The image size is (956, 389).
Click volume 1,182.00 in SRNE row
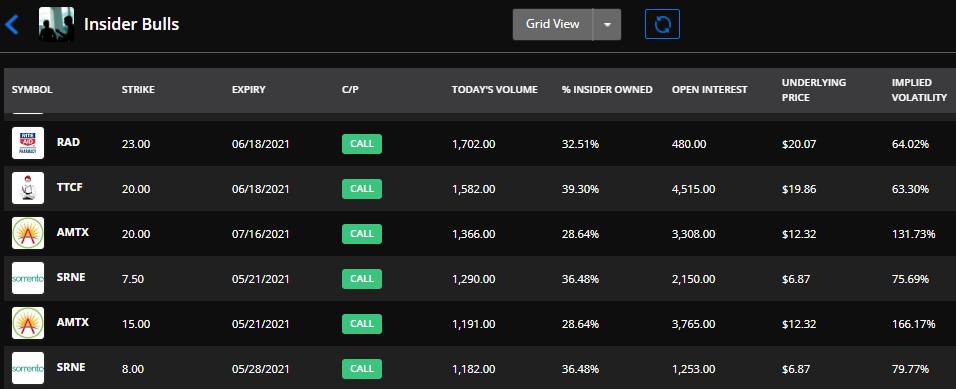pyautogui.click(x=474, y=369)
